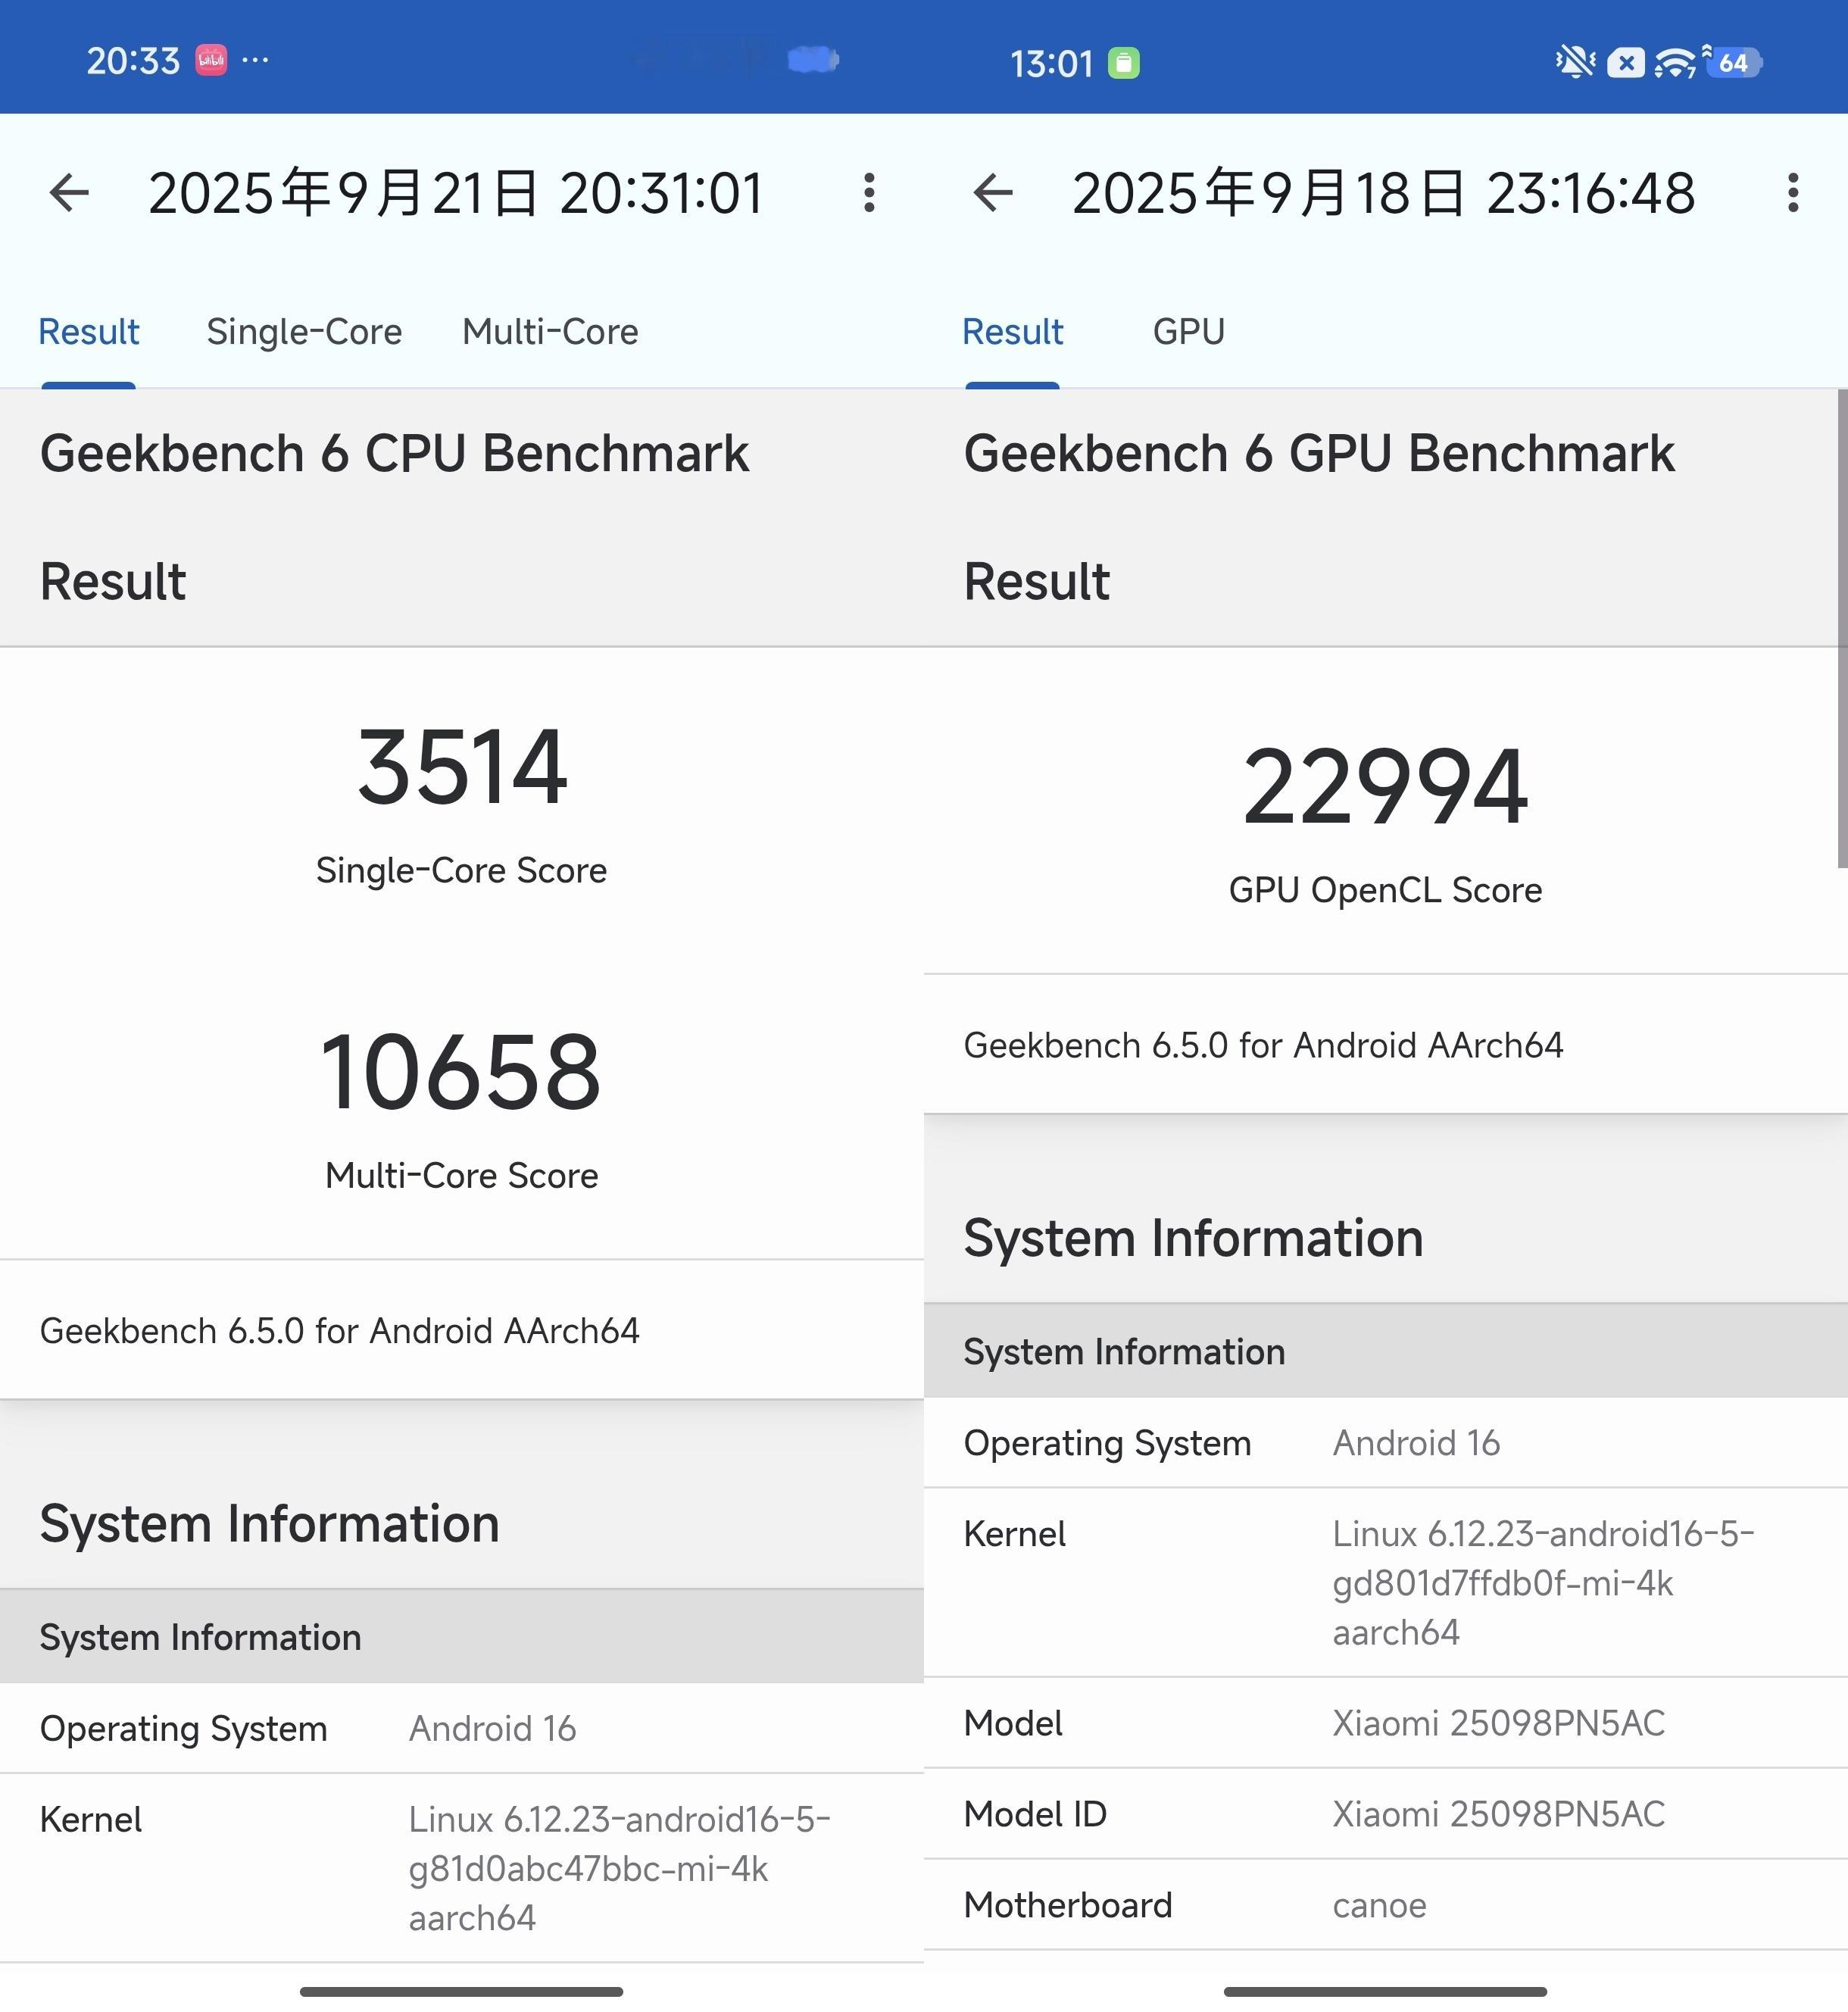Open three-dot menu on GPU benchmark screen

pos(1793,192)
